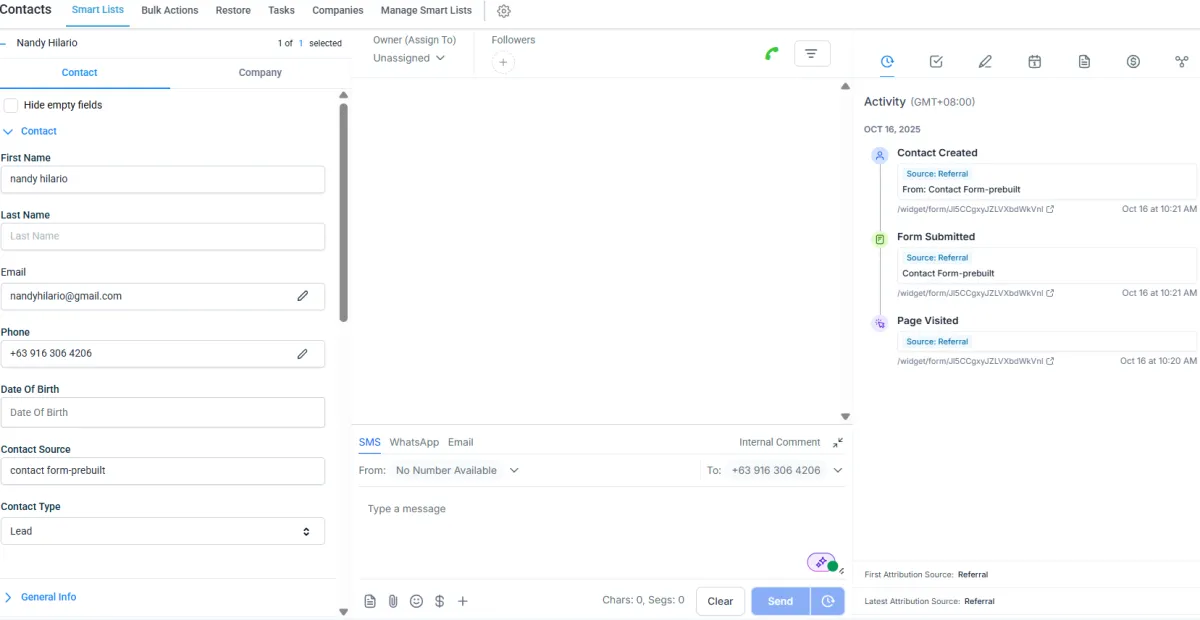
Task: Click the Date Of Birth field
Action: click(x=163, y=412)
